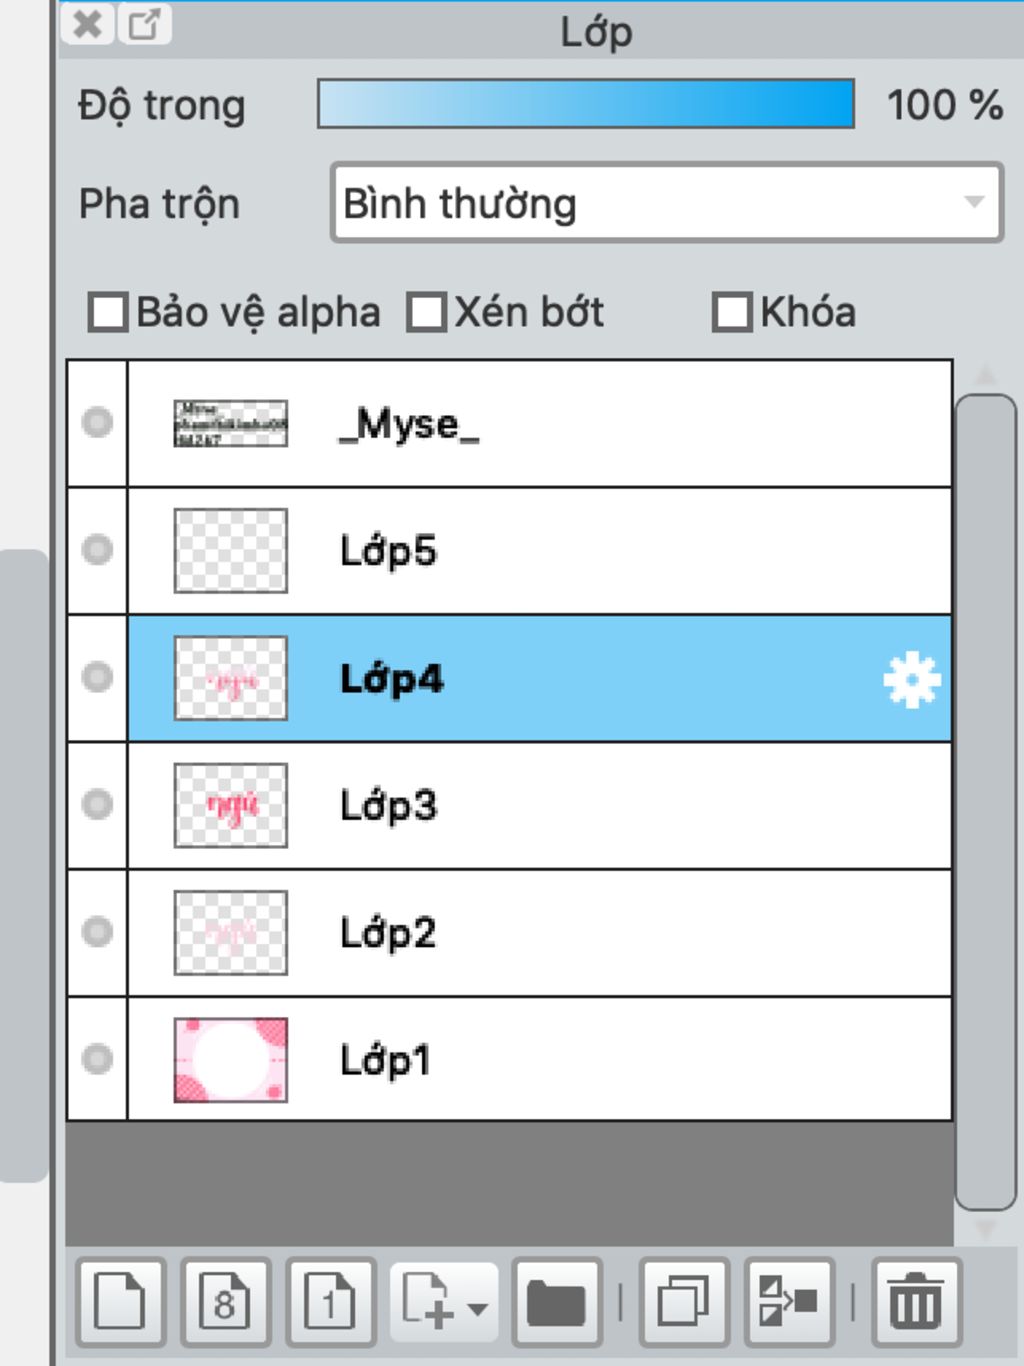The height and width of the screenshot is (1366, 1024).
Task: Hide the Lớp1 layer
Action: coord(97,1059)
